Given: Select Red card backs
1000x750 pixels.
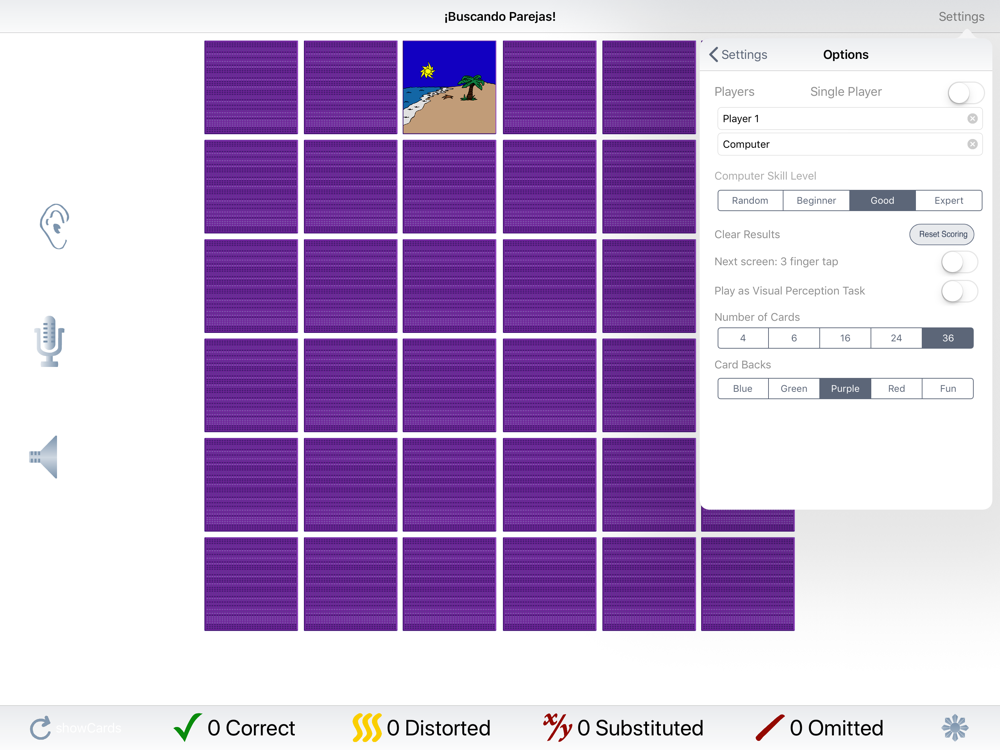Looking at the screenshot, I should (x=897, y=388).
